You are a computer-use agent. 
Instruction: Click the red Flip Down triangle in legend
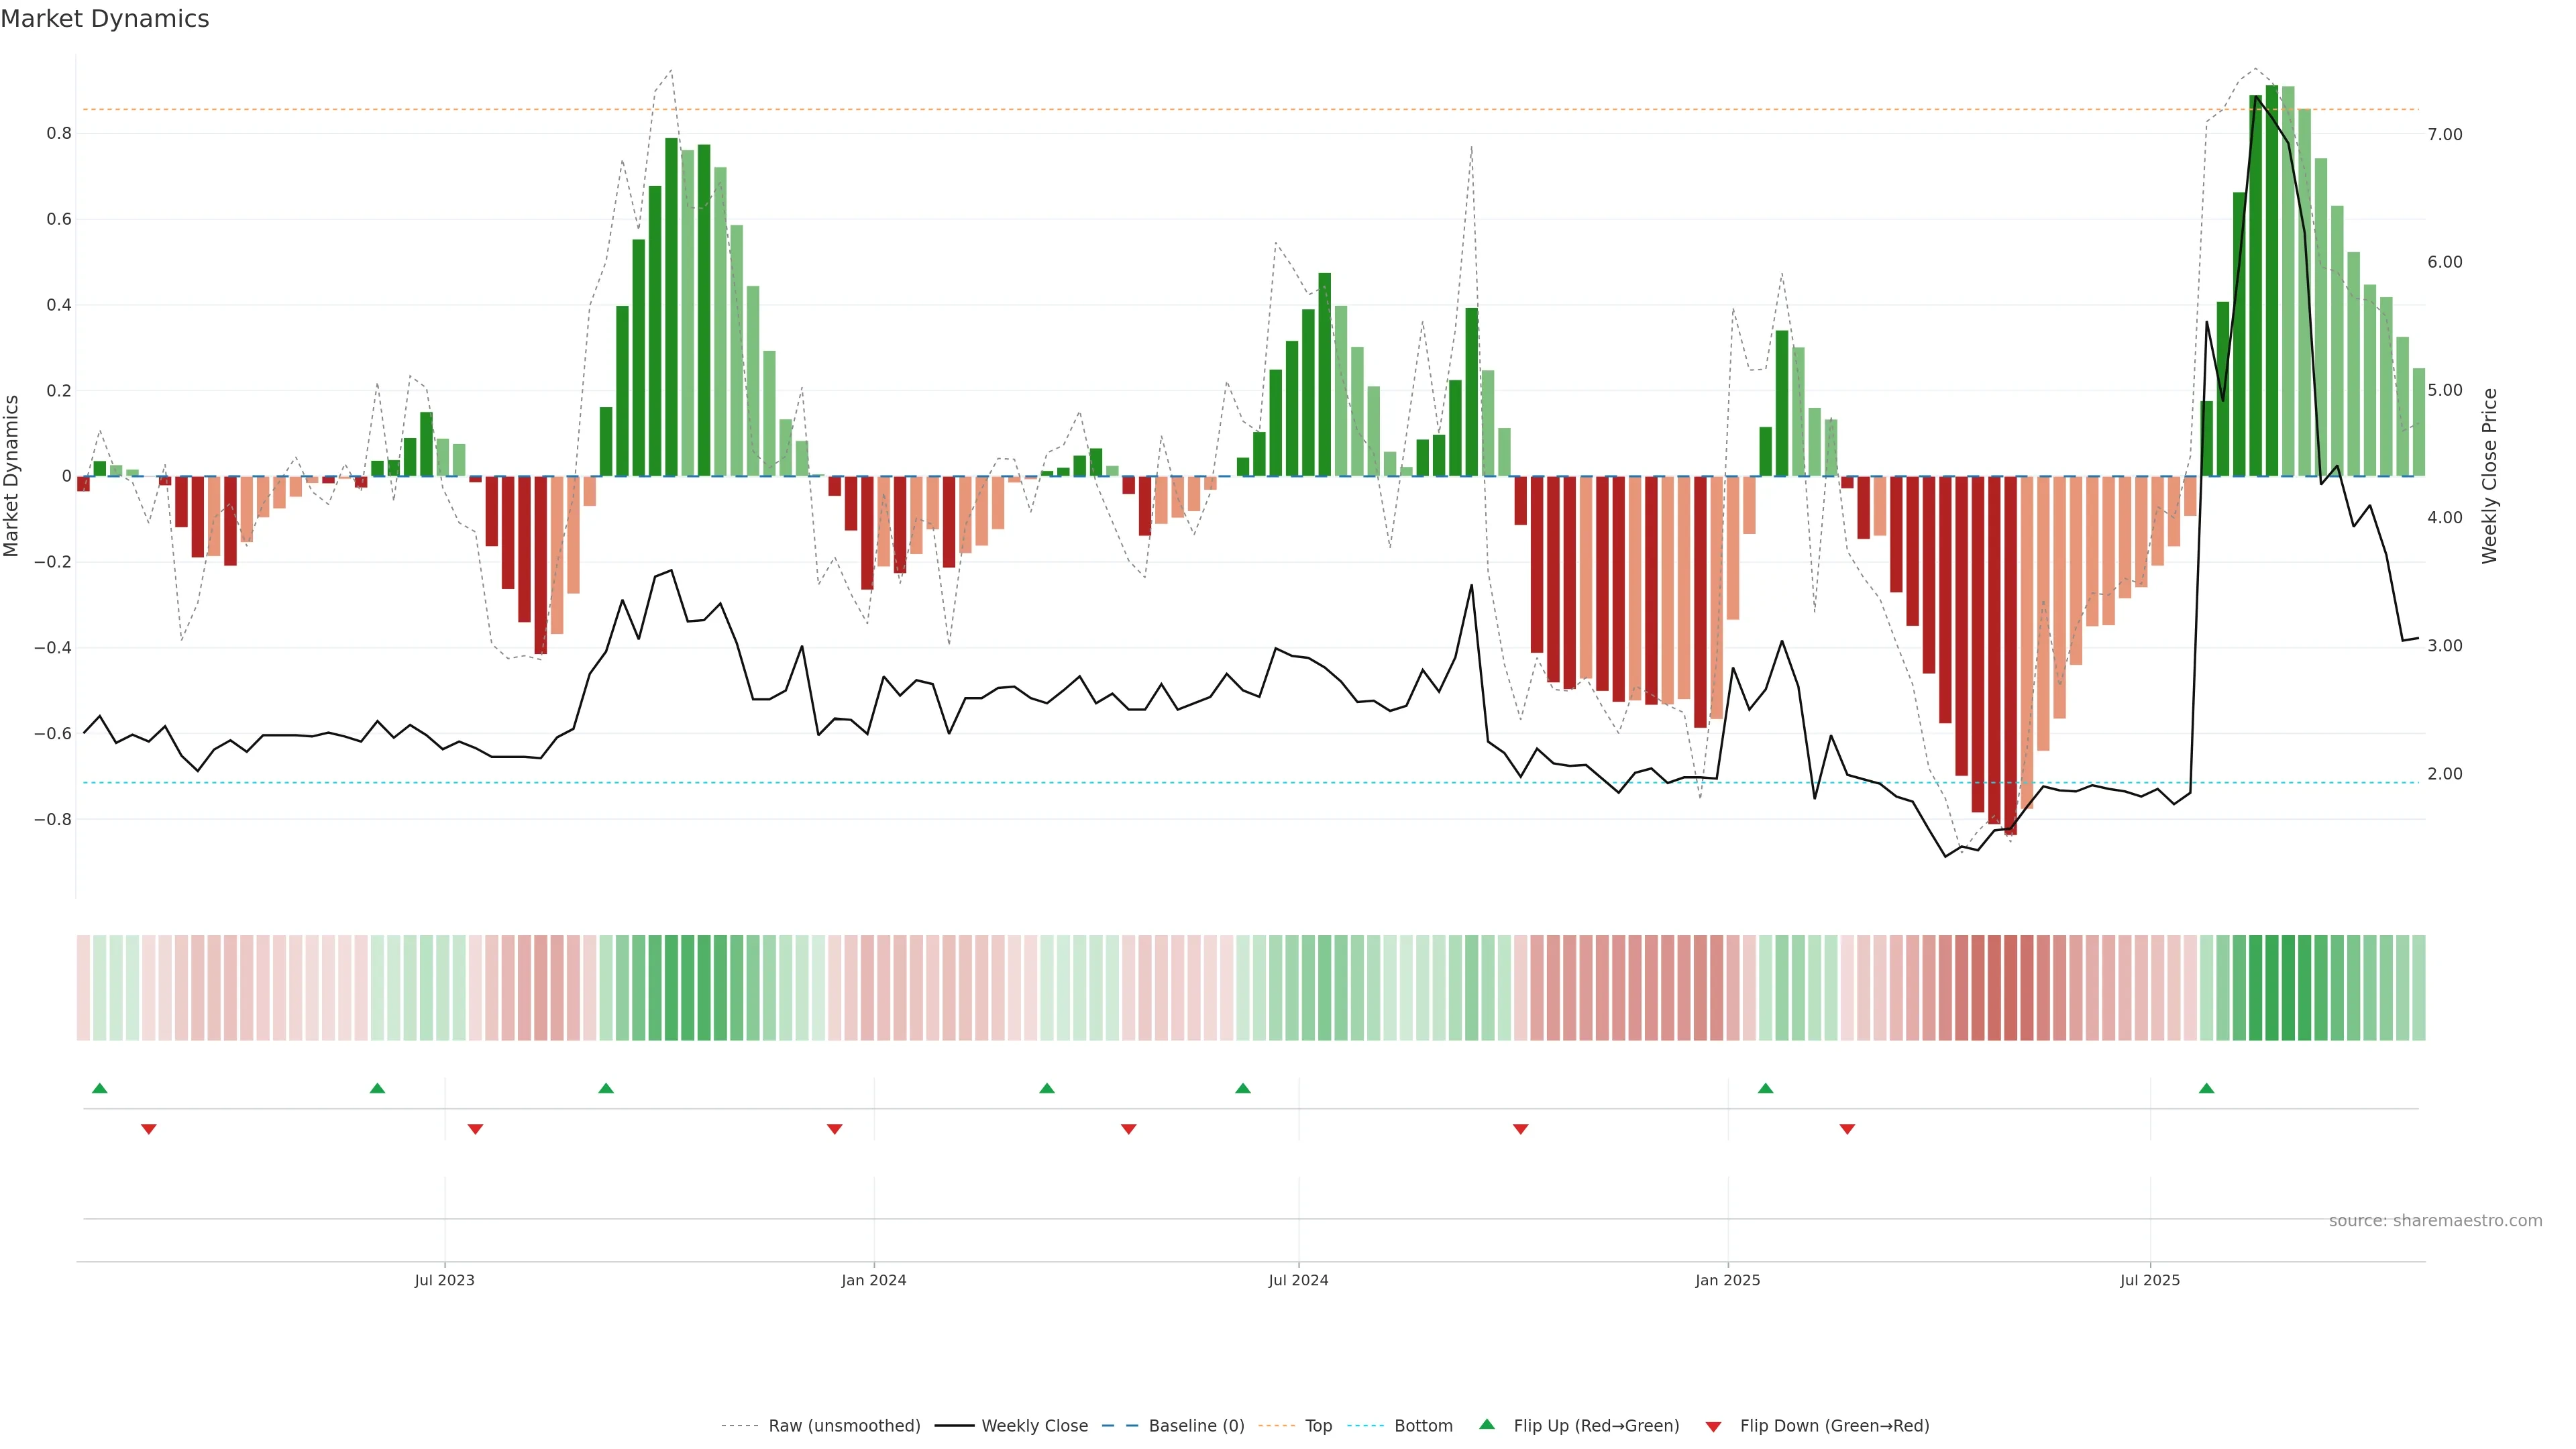coord(1713,1427)
